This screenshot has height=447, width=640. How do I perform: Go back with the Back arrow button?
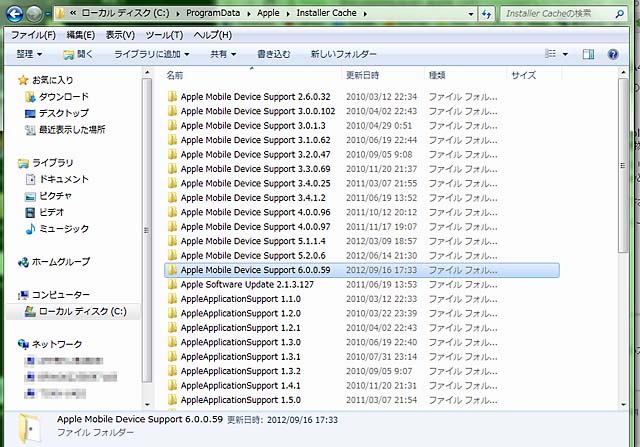click(15, 14)
